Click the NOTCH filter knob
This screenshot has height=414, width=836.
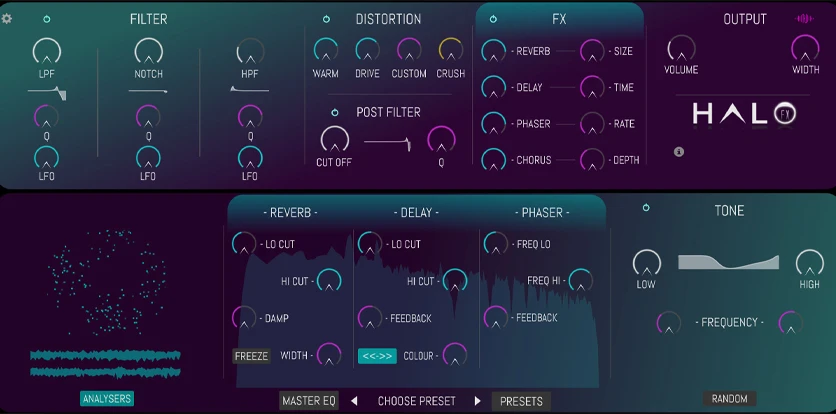(x=149, y=52)
